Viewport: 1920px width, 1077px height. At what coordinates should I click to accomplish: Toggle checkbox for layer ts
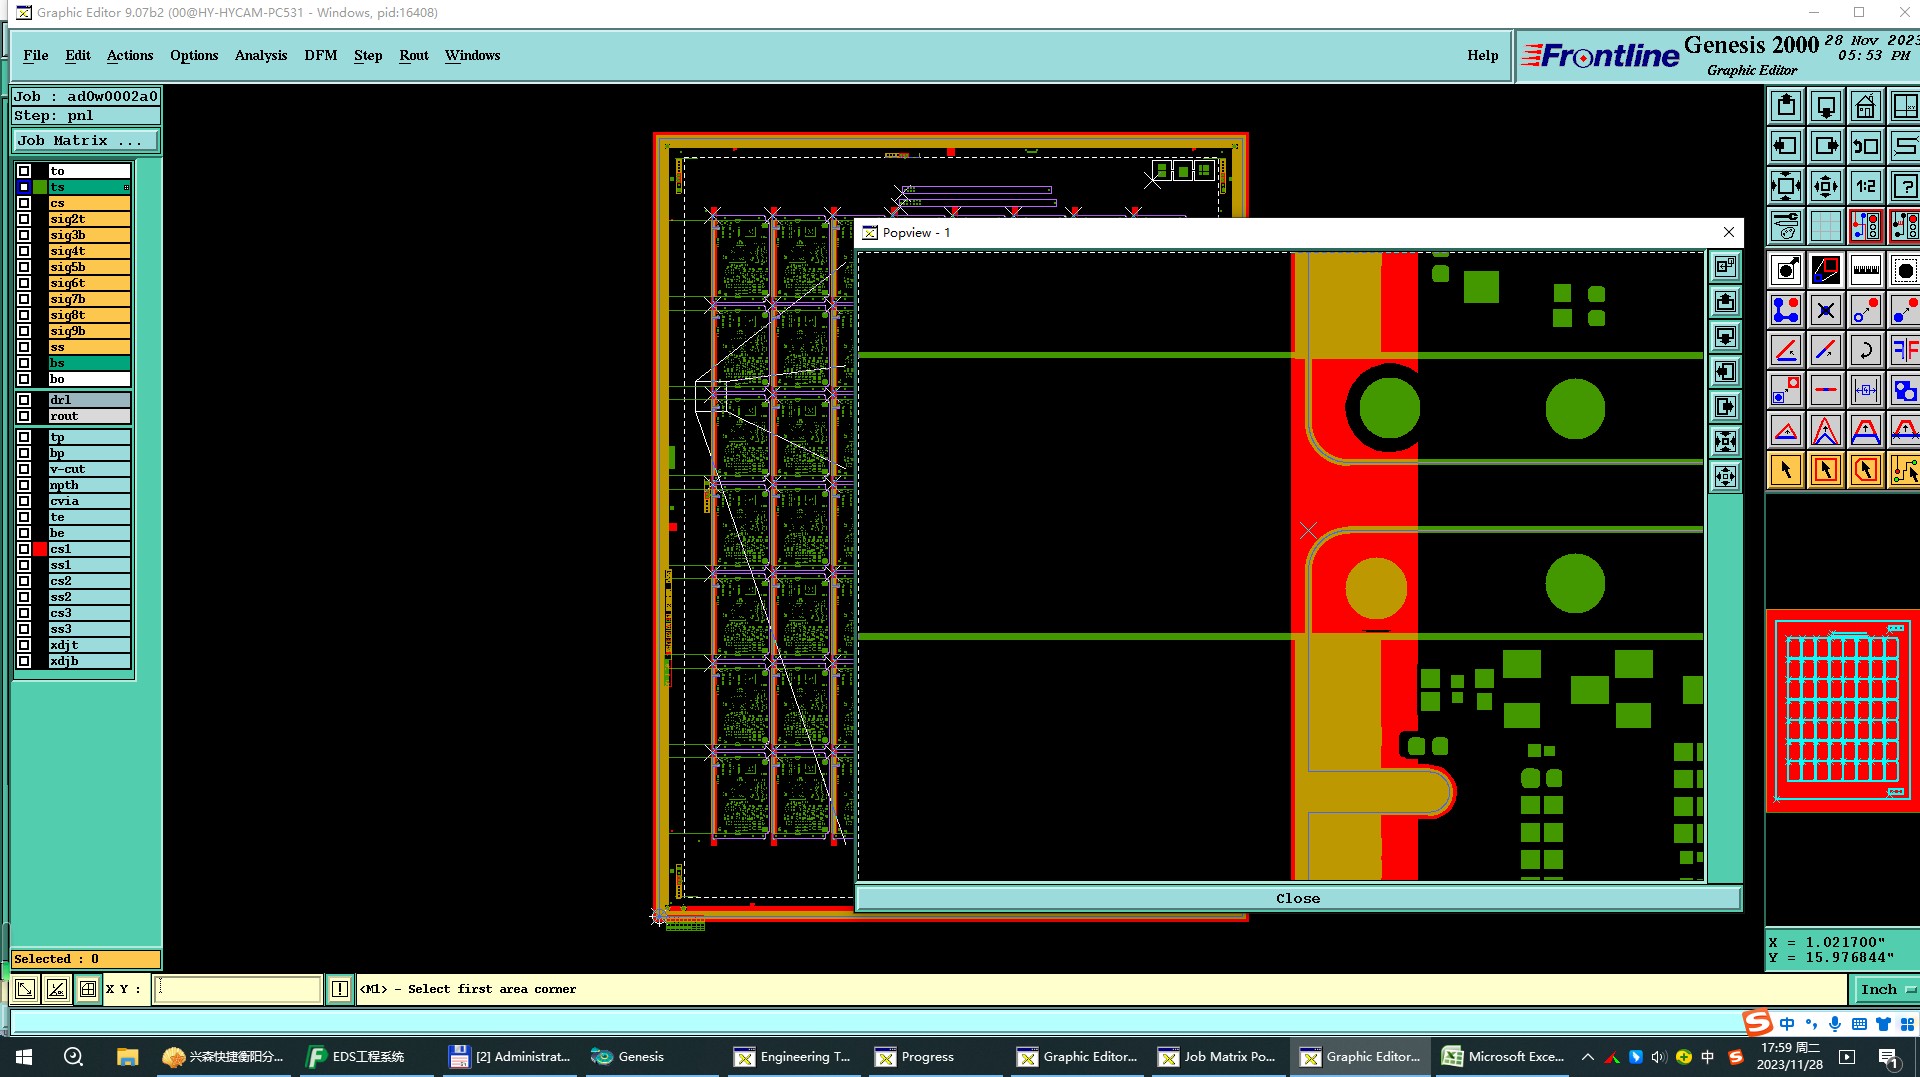[24, 187]
